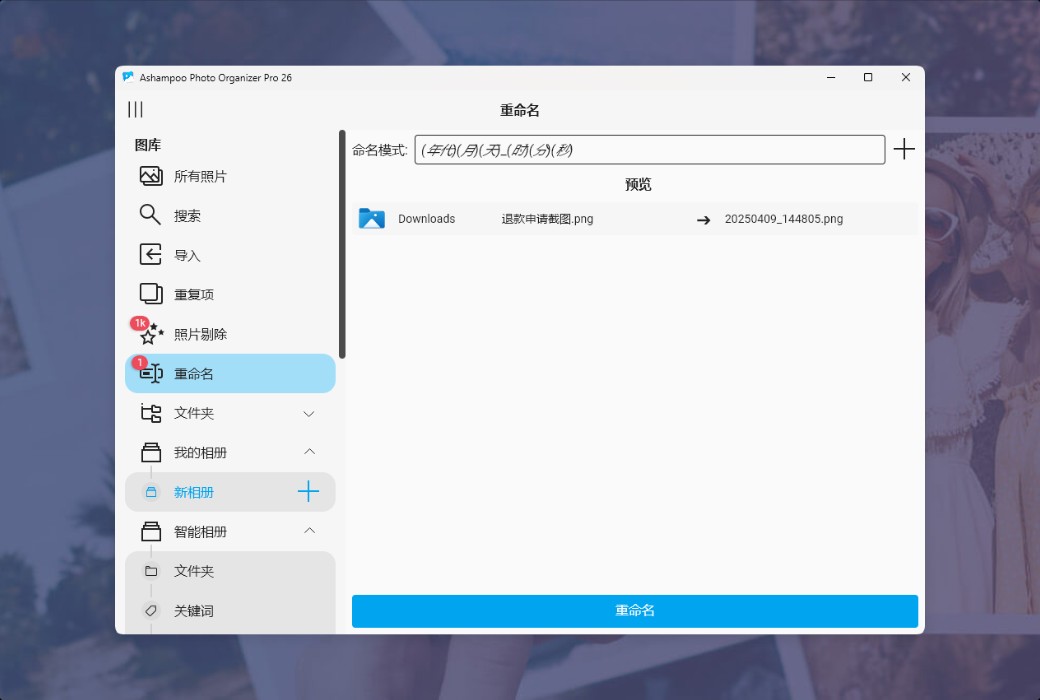The image size is (1040, 700).
Task: Collapse the 智能相册 section
Action: click(310, 531)
